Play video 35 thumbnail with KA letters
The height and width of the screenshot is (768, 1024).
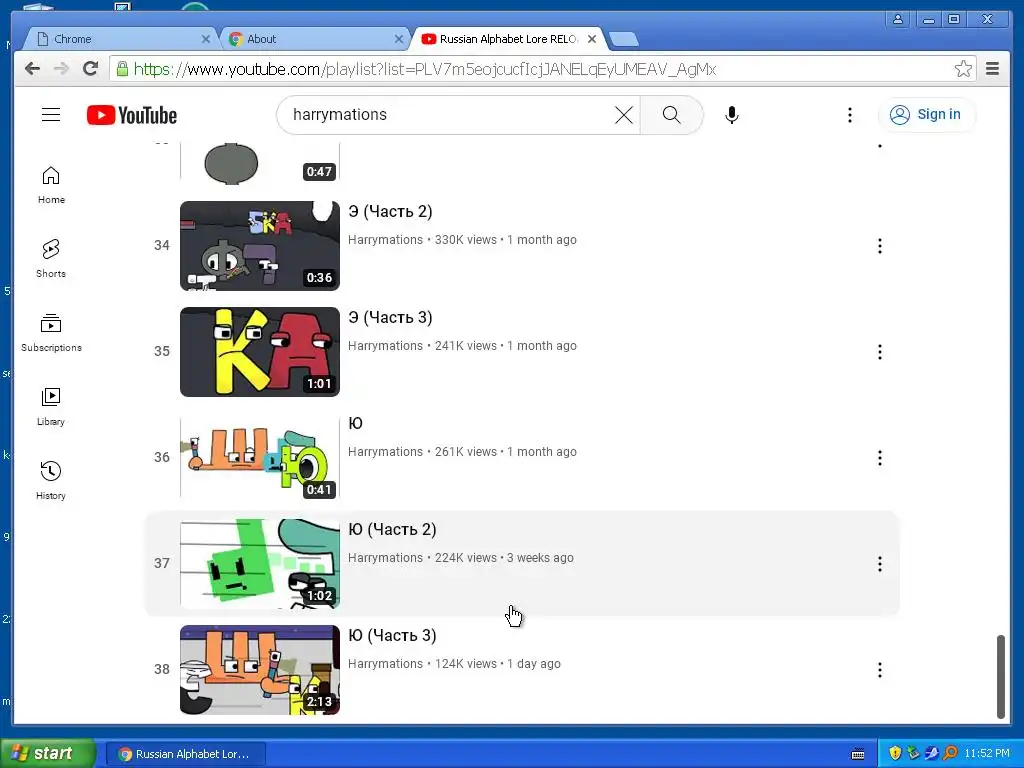tap(260, 351)
